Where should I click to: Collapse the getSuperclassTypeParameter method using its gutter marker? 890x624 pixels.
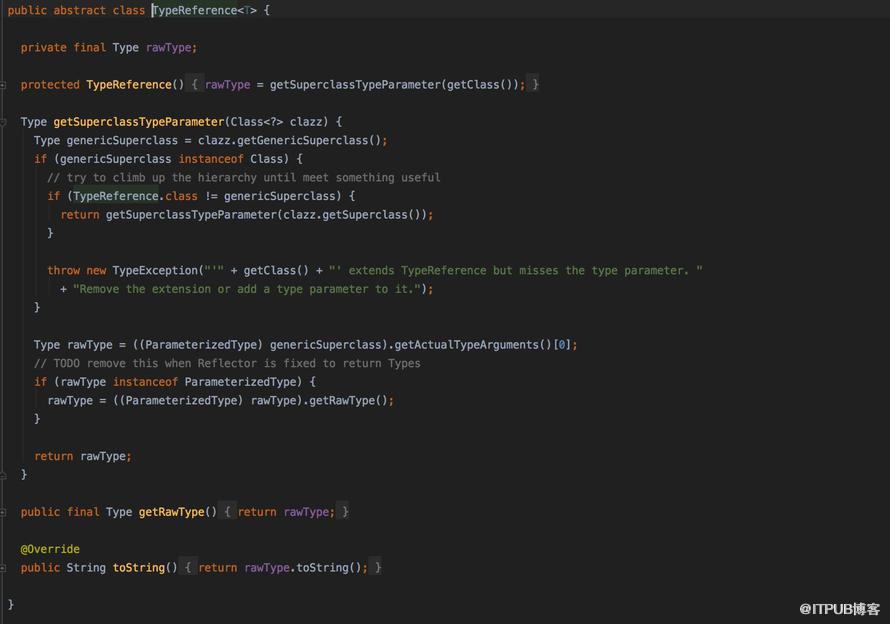coord(3,122)
